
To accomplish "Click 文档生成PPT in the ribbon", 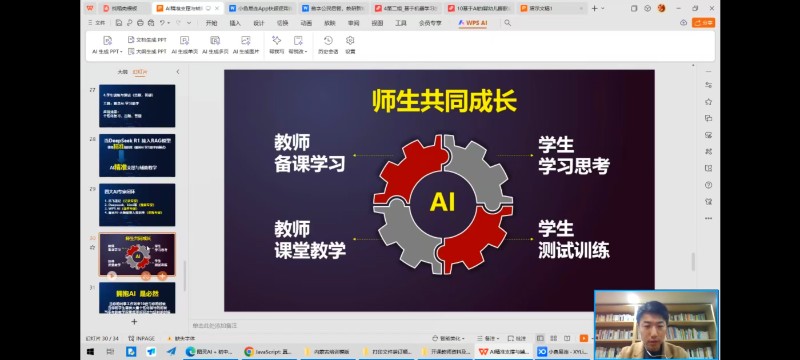I will point(147,40).
